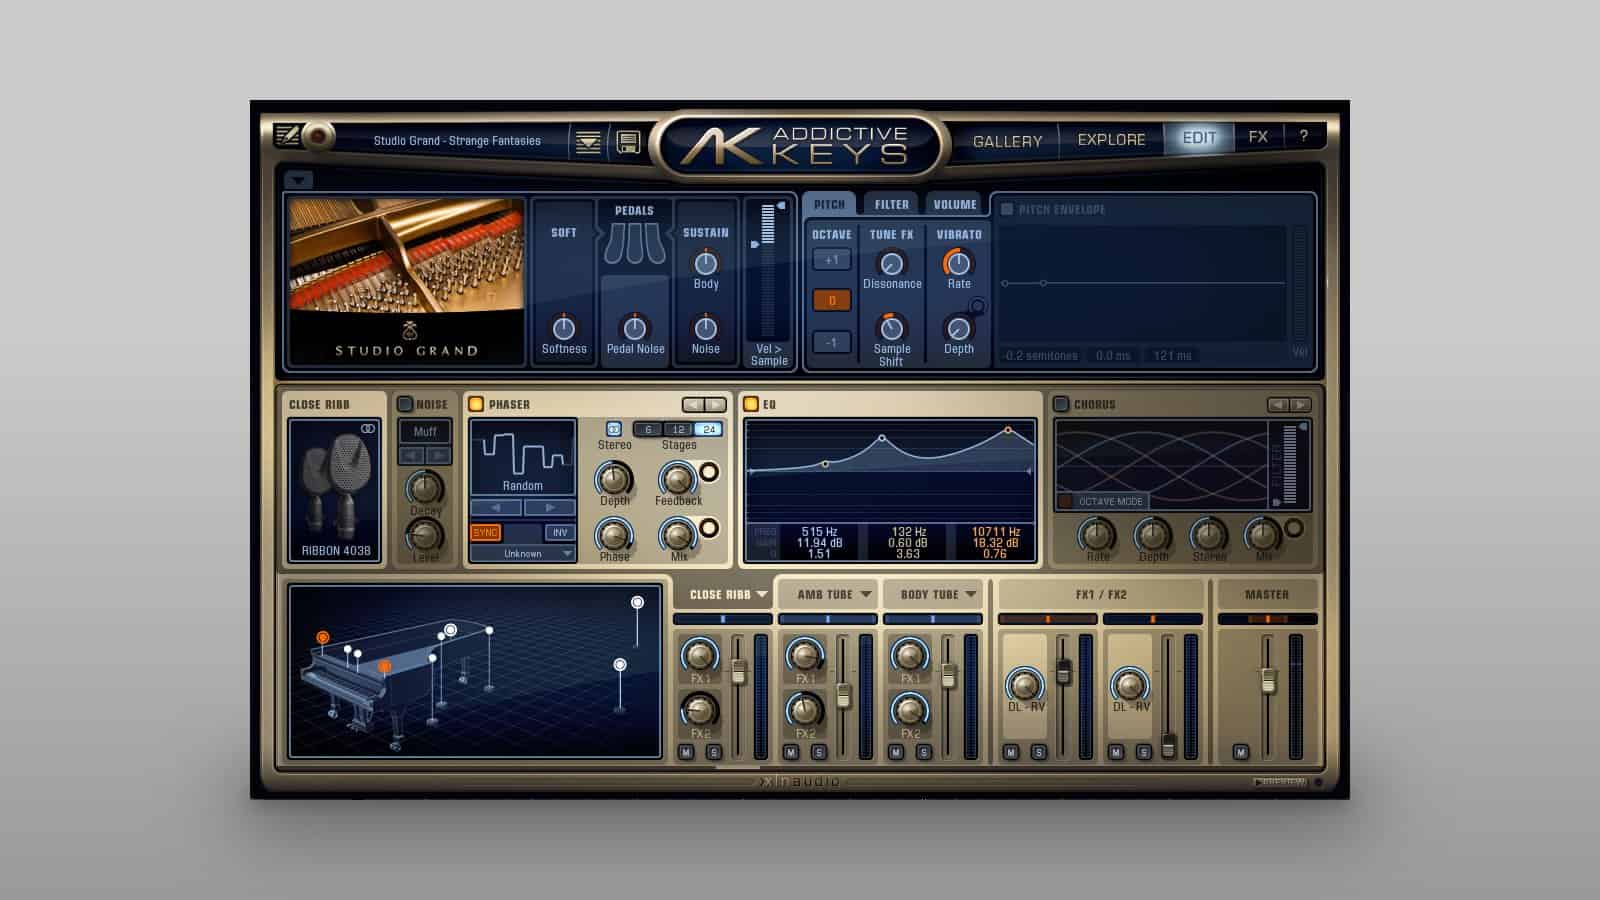Click the Studio Grand piano thumbnail
1600x900 pixels.
tap(406, 281)
